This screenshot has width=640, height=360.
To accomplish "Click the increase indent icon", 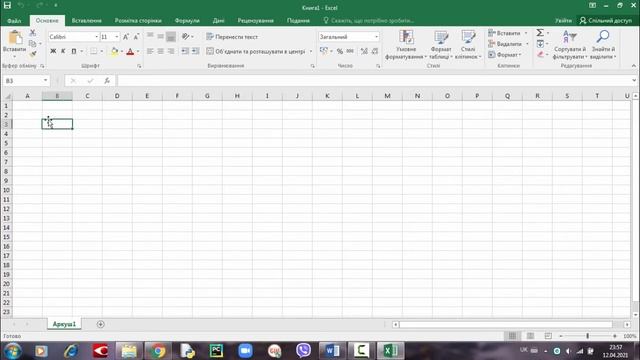I will pos(196,51).
